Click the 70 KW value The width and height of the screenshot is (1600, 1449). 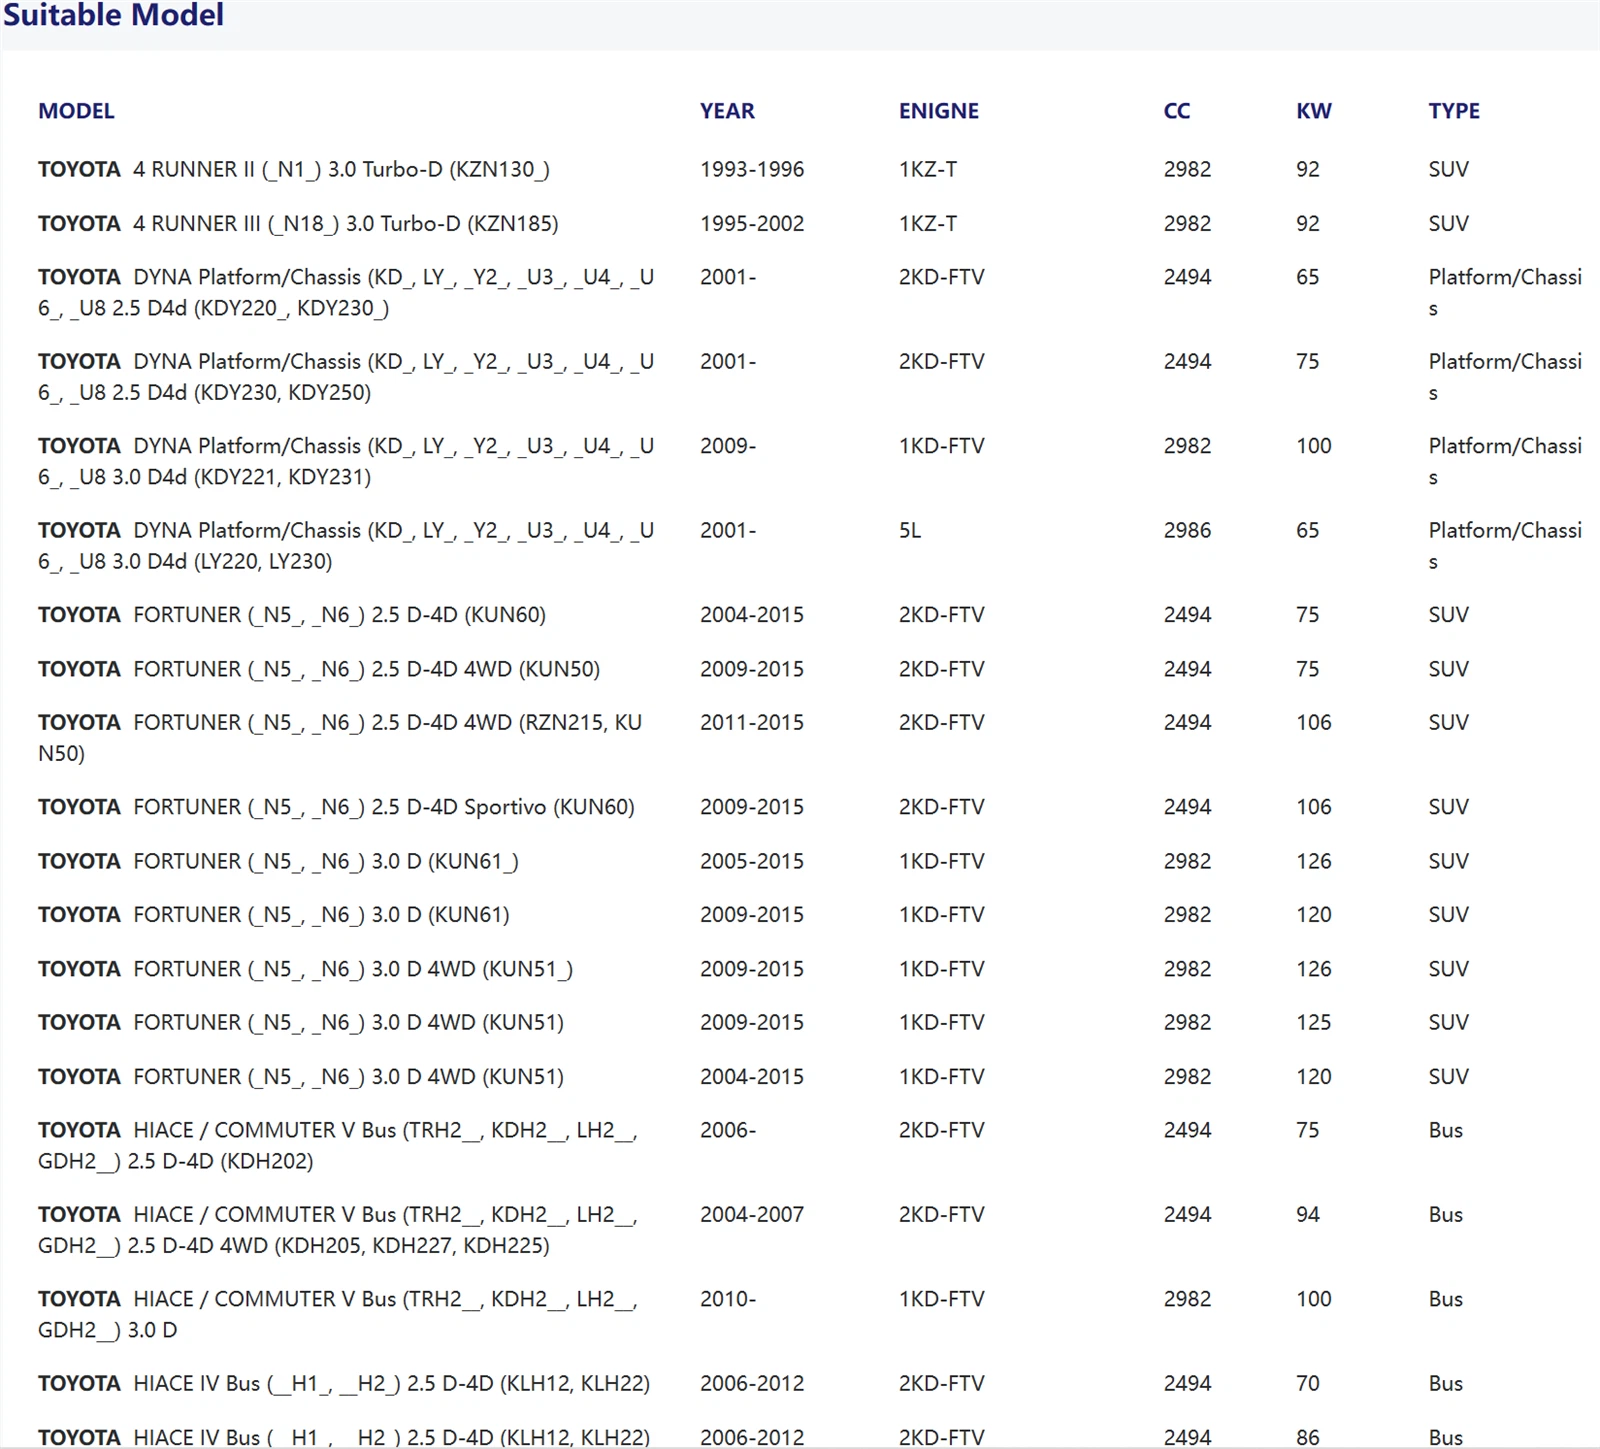coord(1308,1384)
